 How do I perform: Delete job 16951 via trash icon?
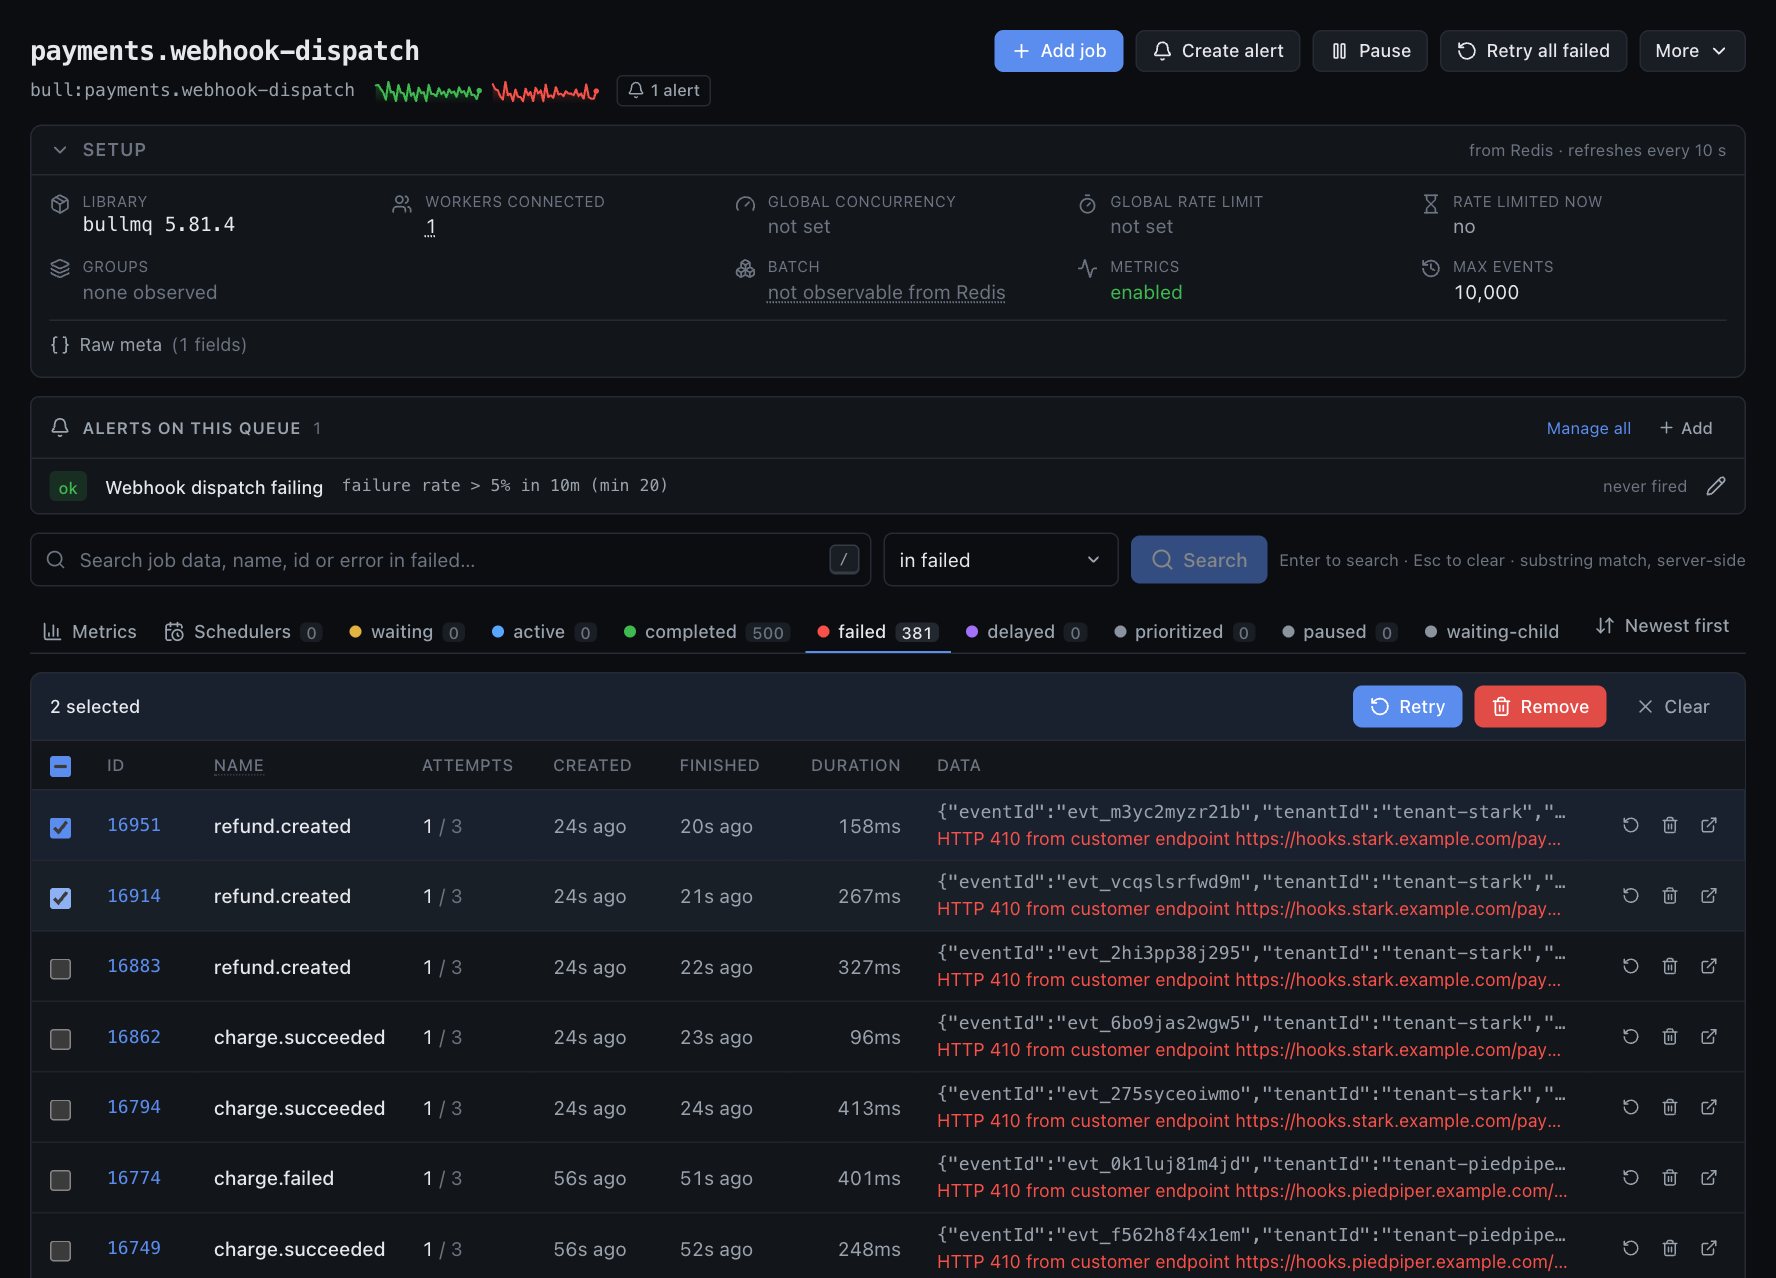(1669, 825)
